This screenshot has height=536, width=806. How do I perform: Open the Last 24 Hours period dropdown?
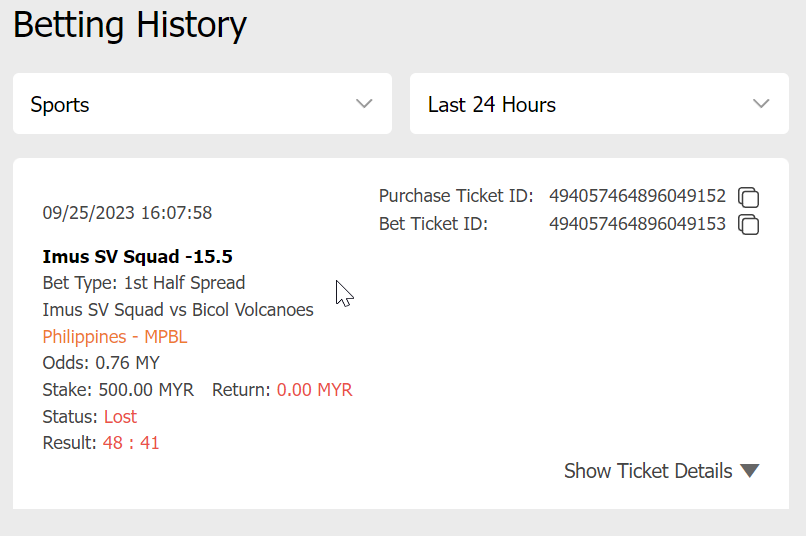[598, 104]
